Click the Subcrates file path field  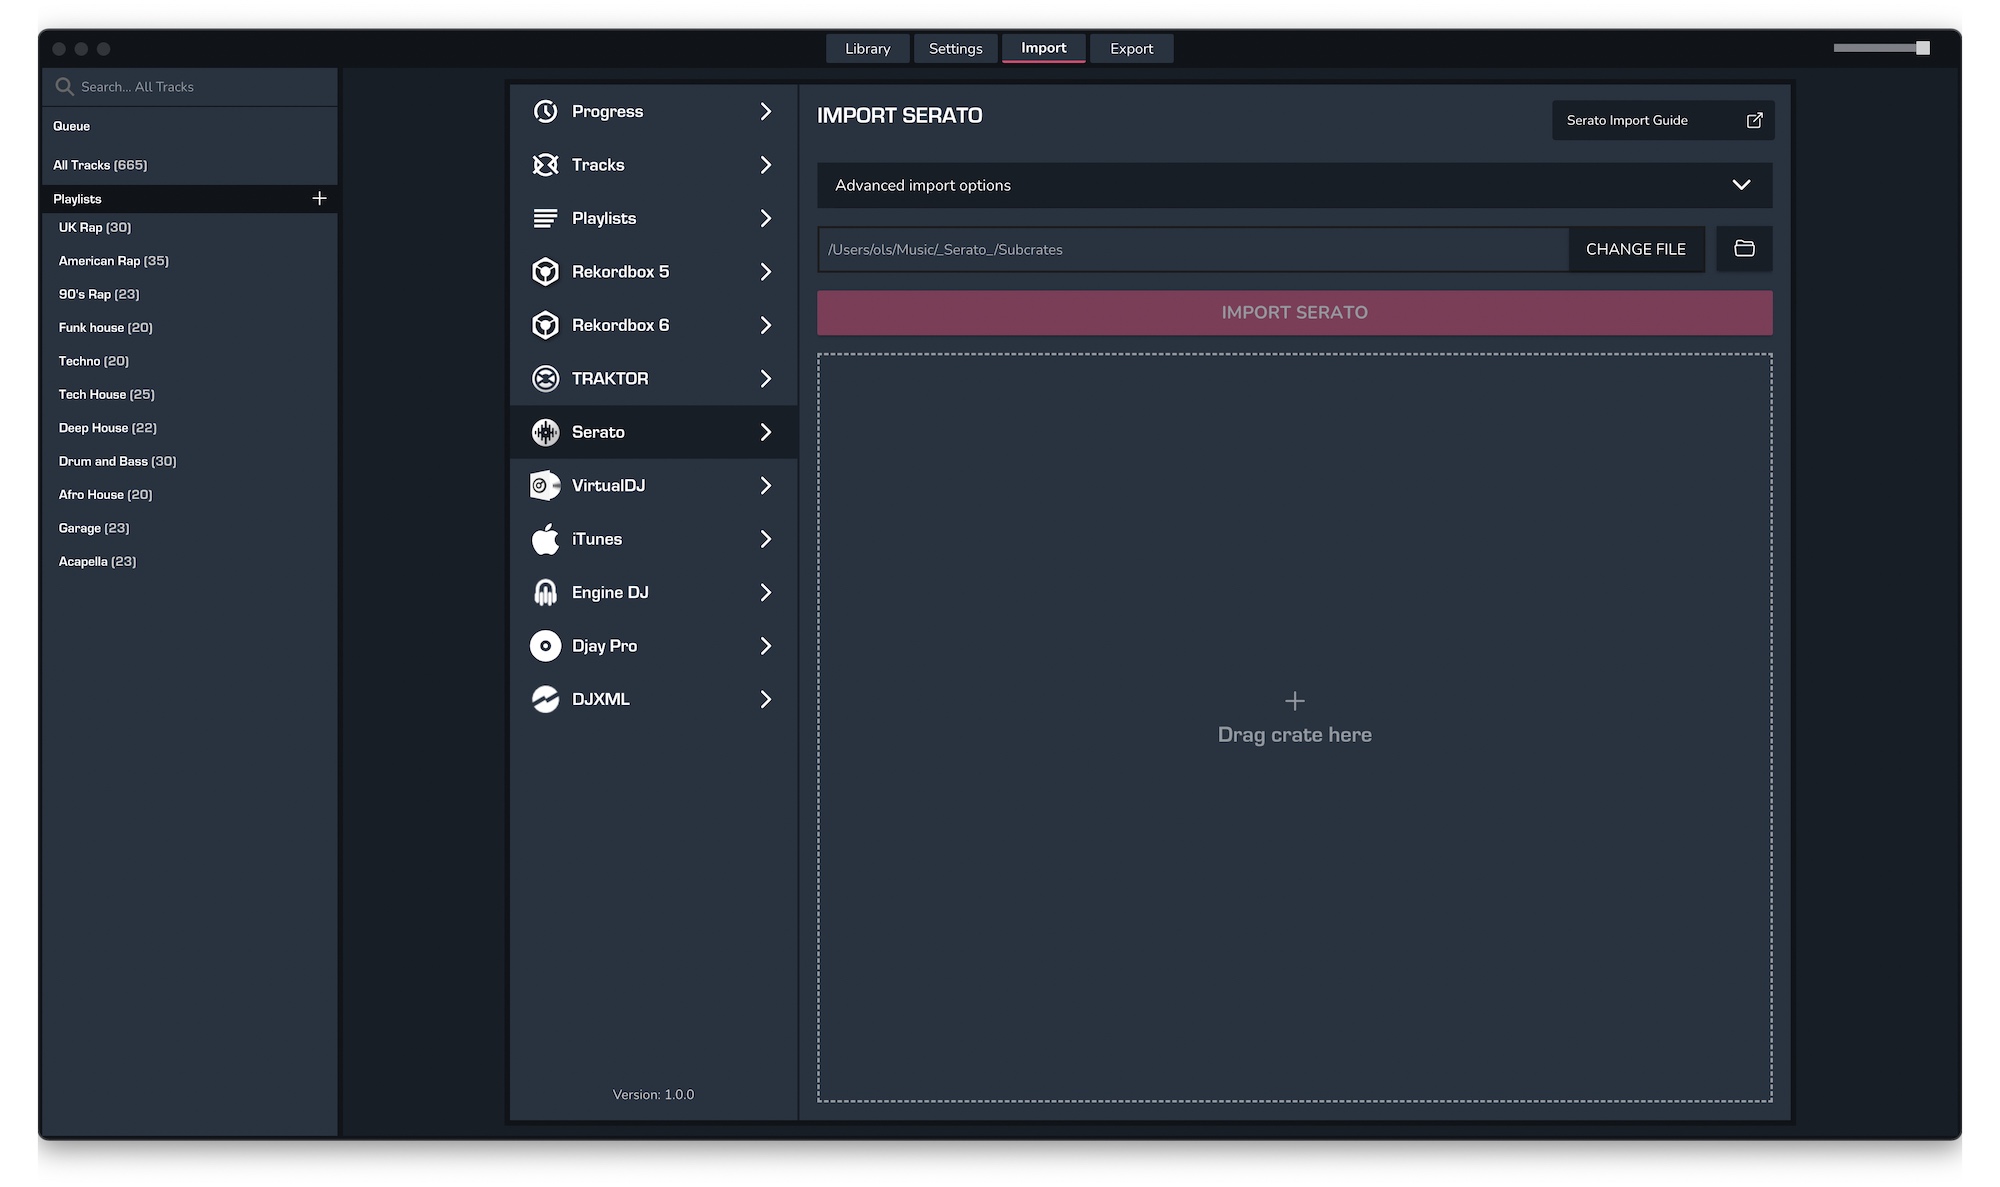(x=1193, y=249)
